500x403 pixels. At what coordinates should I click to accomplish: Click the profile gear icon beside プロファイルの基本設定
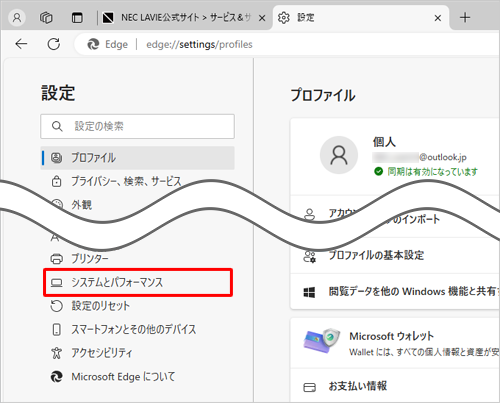coord(309,256)
